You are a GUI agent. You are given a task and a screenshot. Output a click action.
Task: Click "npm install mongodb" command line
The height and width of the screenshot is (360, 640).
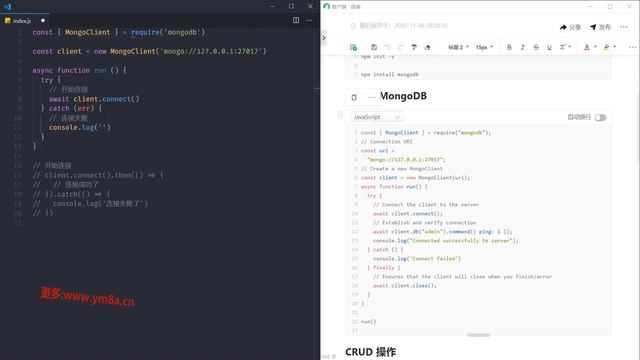click(390, 75)
